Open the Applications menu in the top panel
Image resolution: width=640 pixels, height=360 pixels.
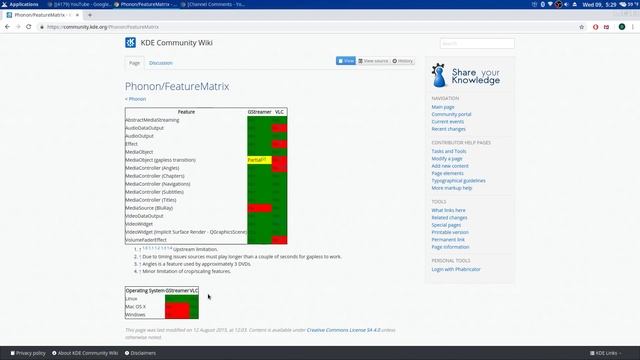pyautogui.click(x=20, y=4)
